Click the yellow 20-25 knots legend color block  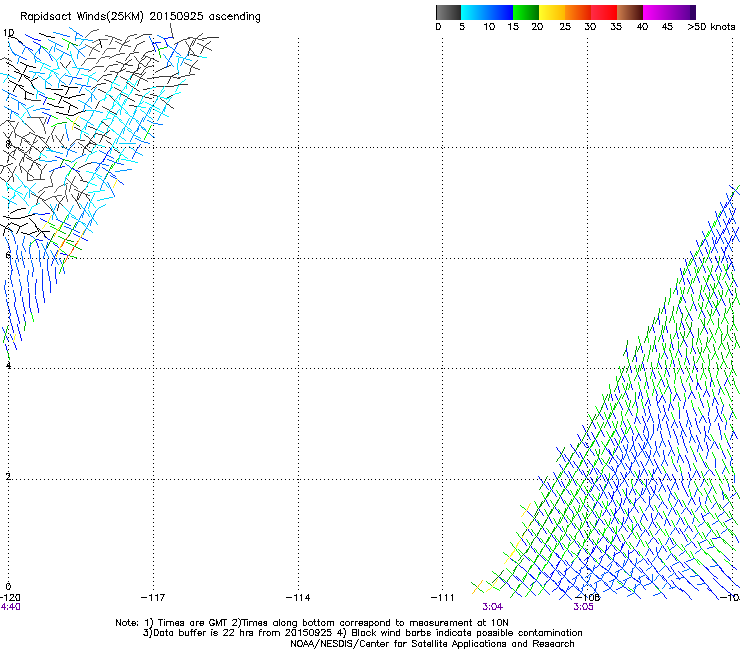coord(552,12)
